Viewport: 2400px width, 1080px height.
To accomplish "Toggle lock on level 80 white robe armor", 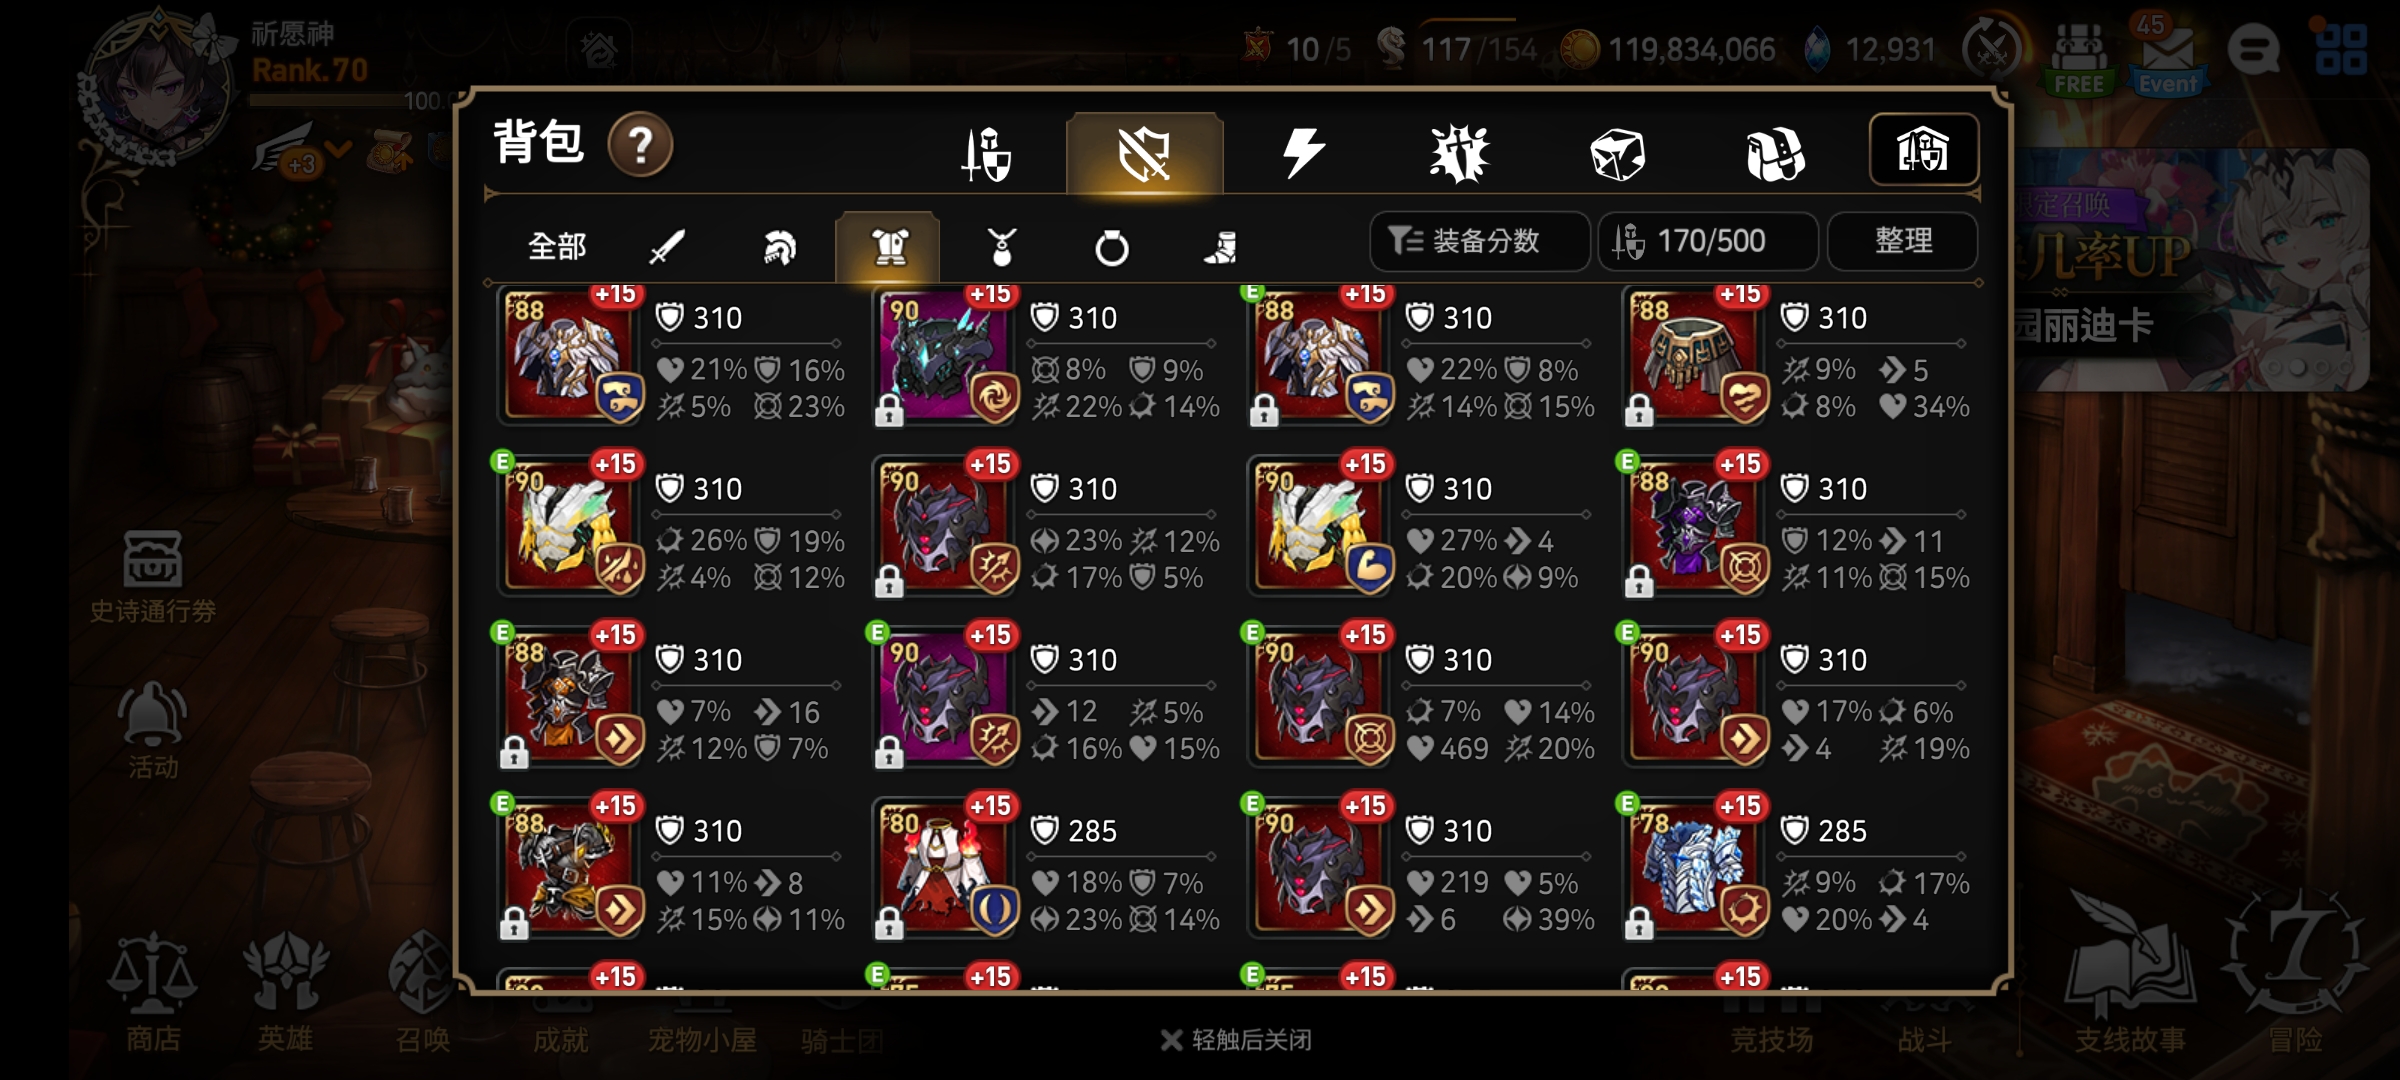I will pyautogui.click(x=888, y=923).
